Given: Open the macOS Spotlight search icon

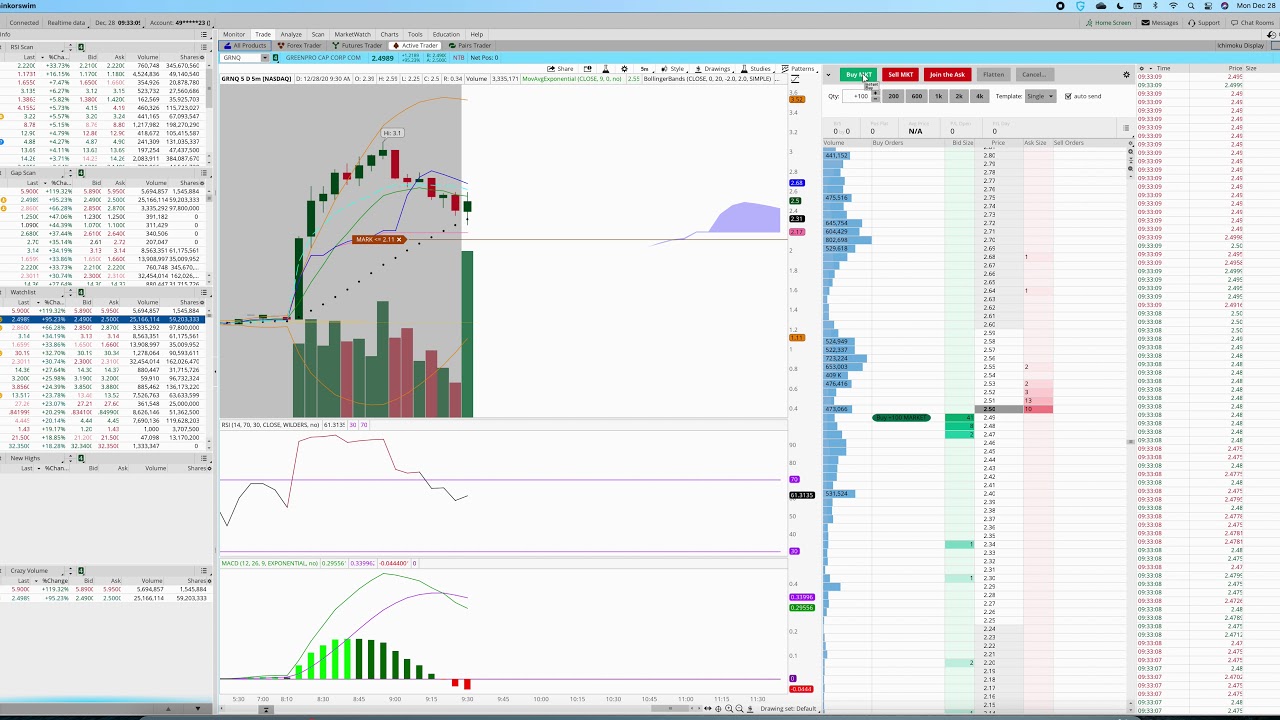Looking at the screenshot, I should point(1191,6).
